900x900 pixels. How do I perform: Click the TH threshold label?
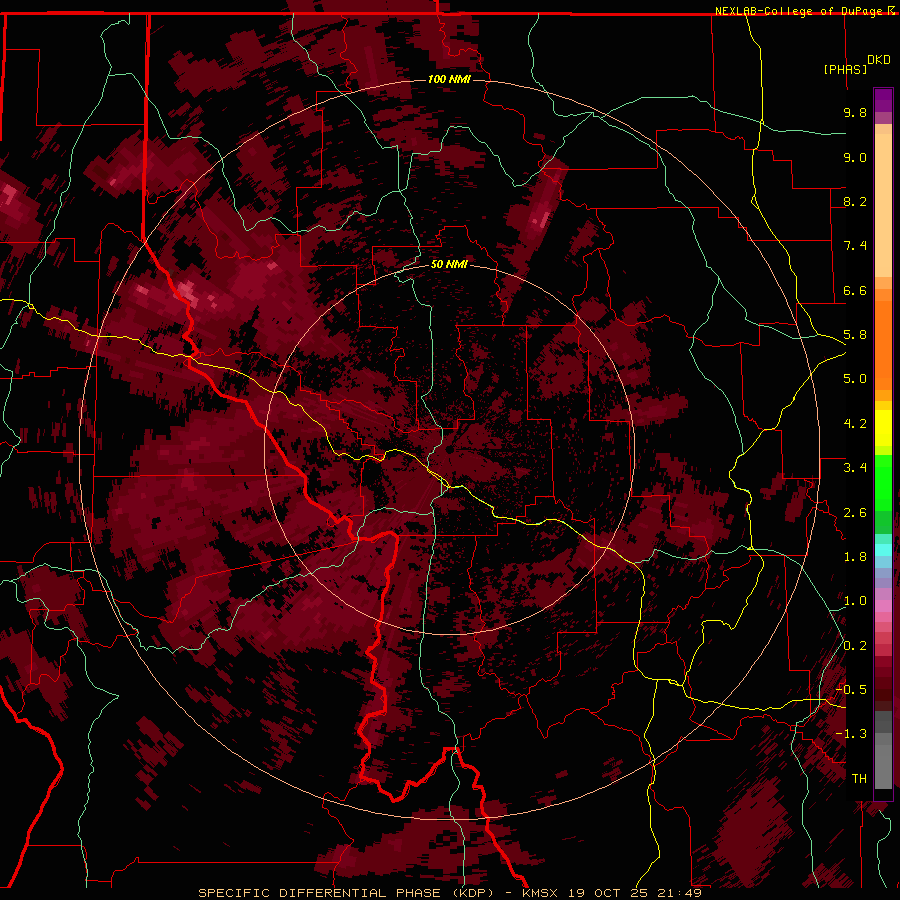coord(859,779)
